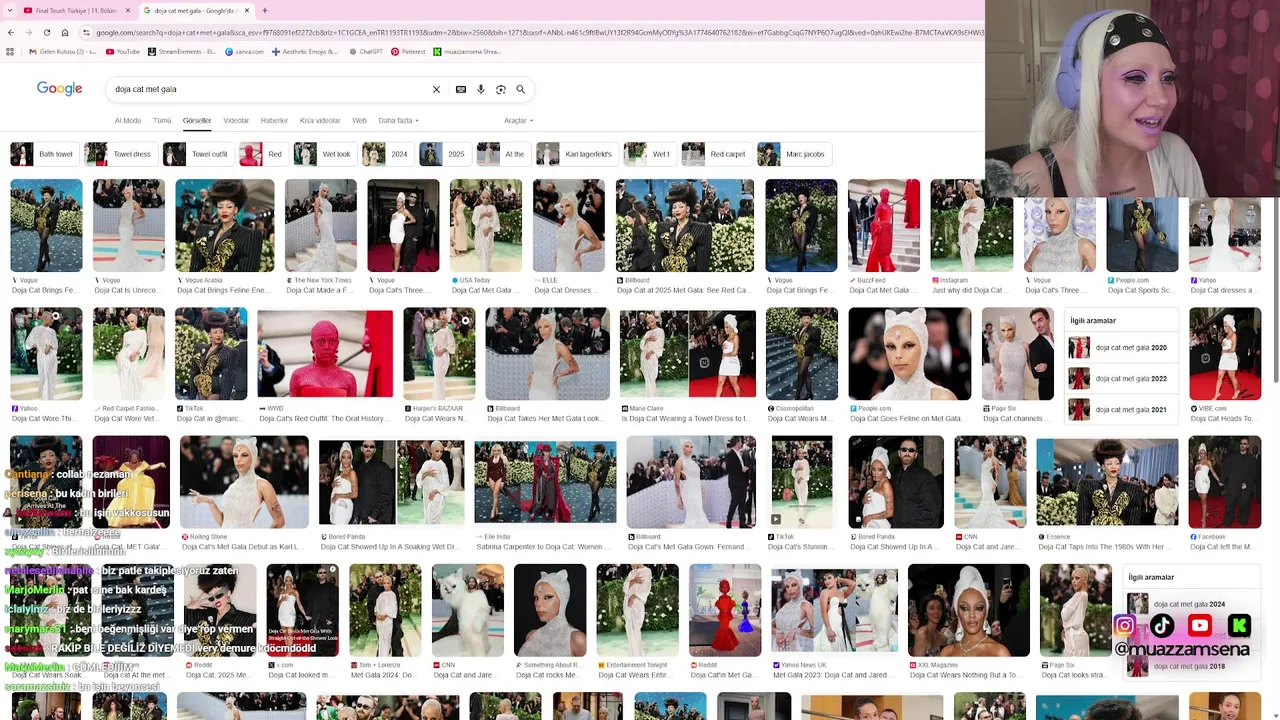1280x720 pixels.
Task: Switch to Web results tab
Action: click(359, 120)
